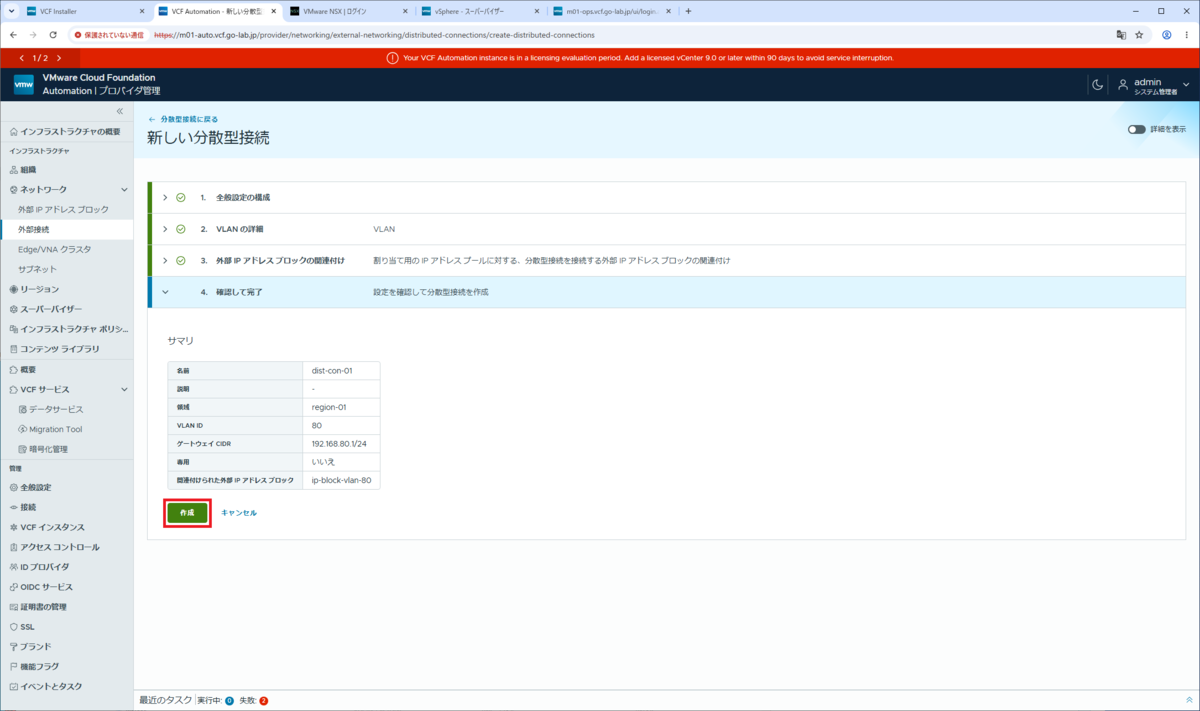Toggle dark mode moon icon
Viewport: 1200px width, 711px height.
[x=1097, y=85]
